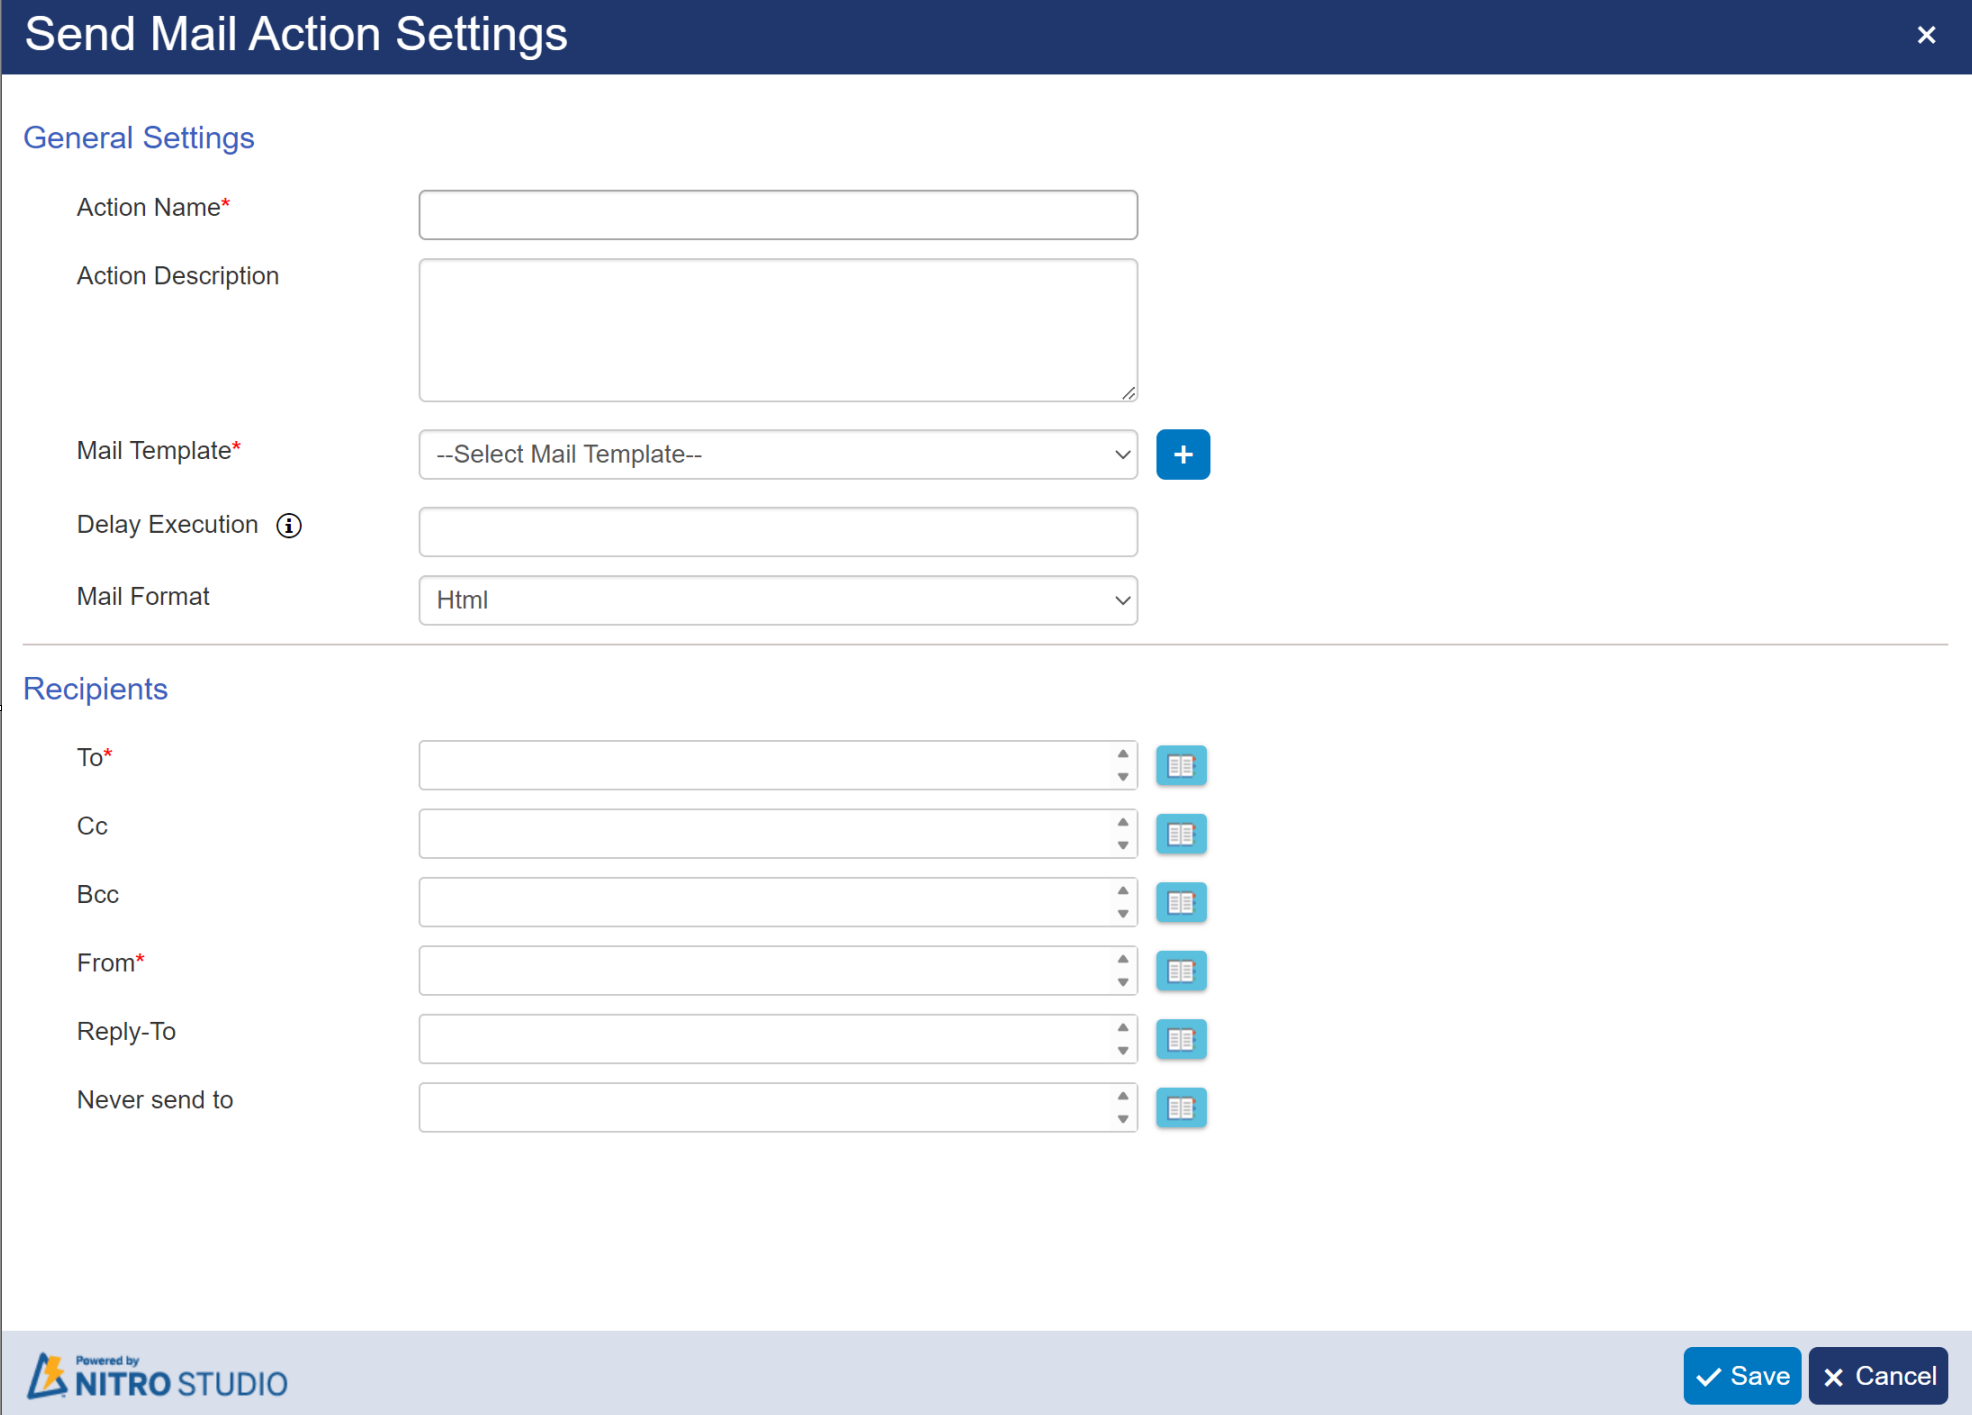Viewport: 1972px width, 1415px height.
Task: Click the Reply-To field spinner arrows
Action: tap(1123, 1040)
